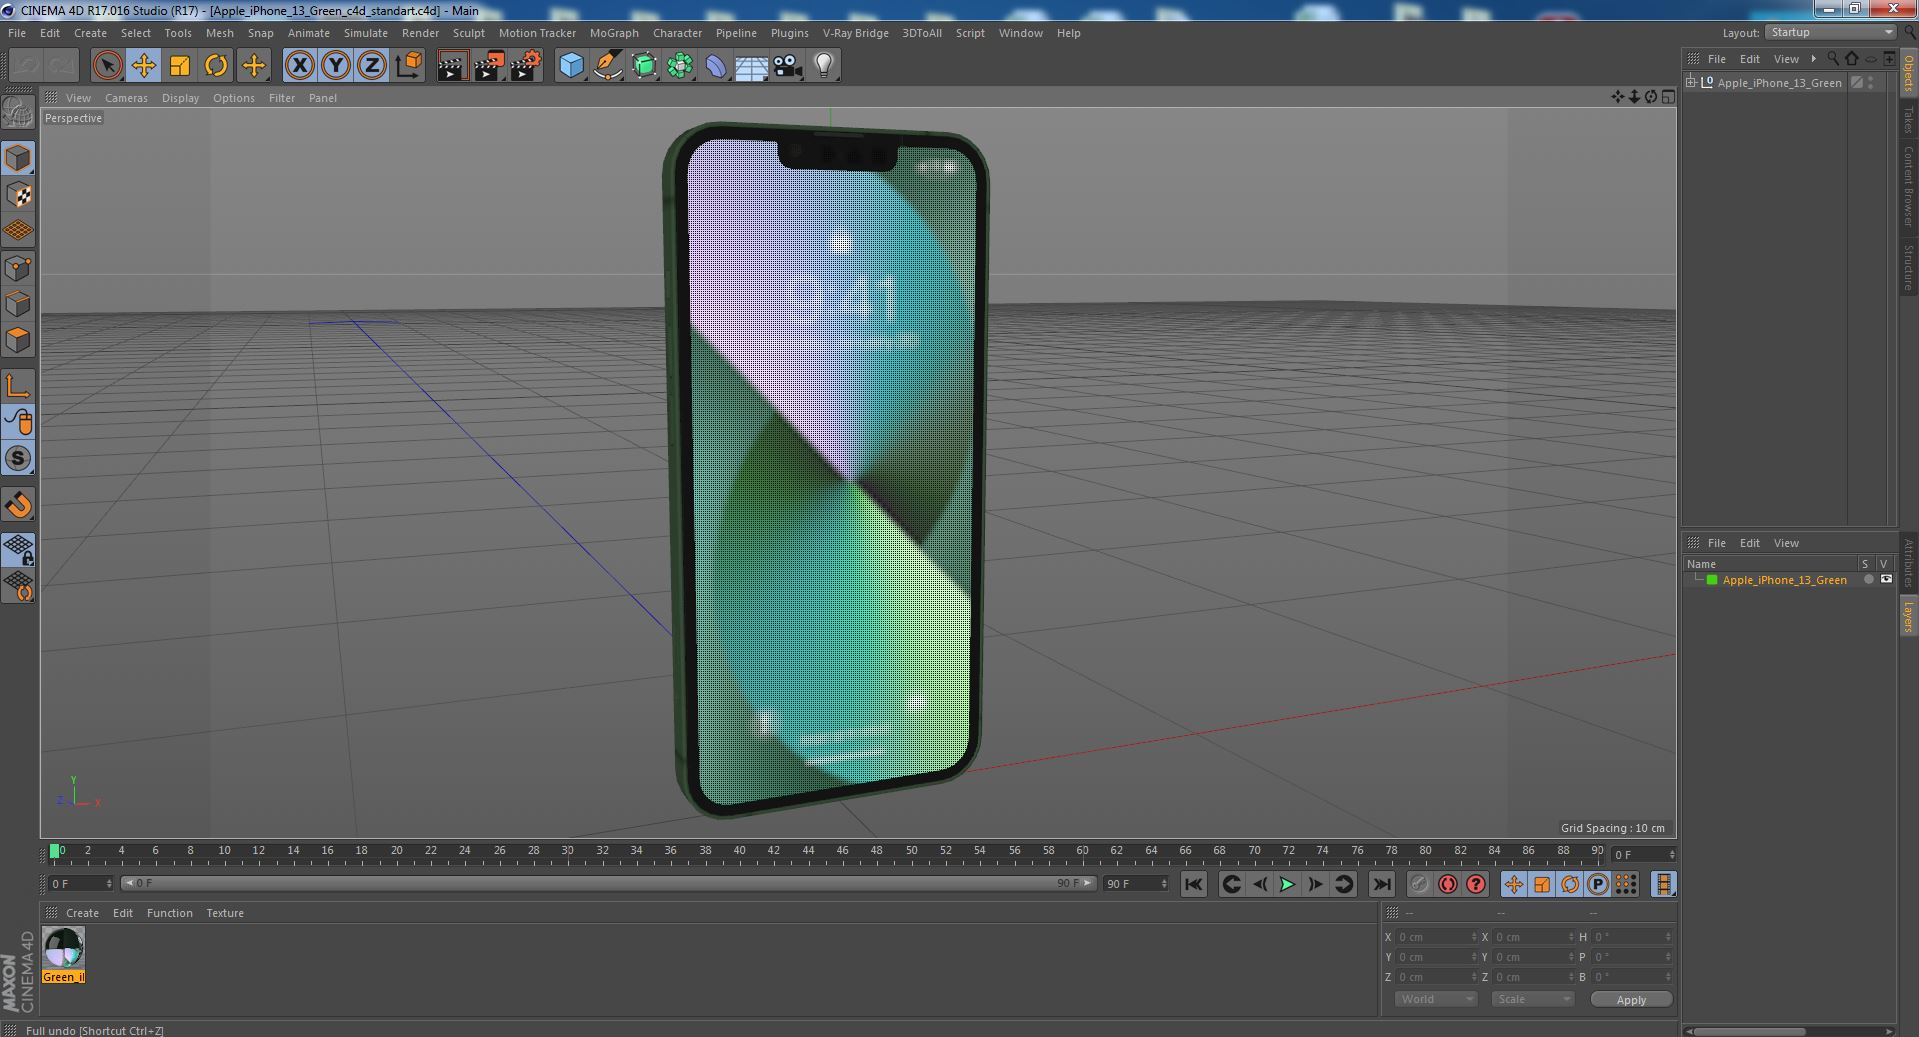The width and height of the screenshot is (1919, 1037).
Task: Open the material manager Texture menu
Action: tap(225, 913)
